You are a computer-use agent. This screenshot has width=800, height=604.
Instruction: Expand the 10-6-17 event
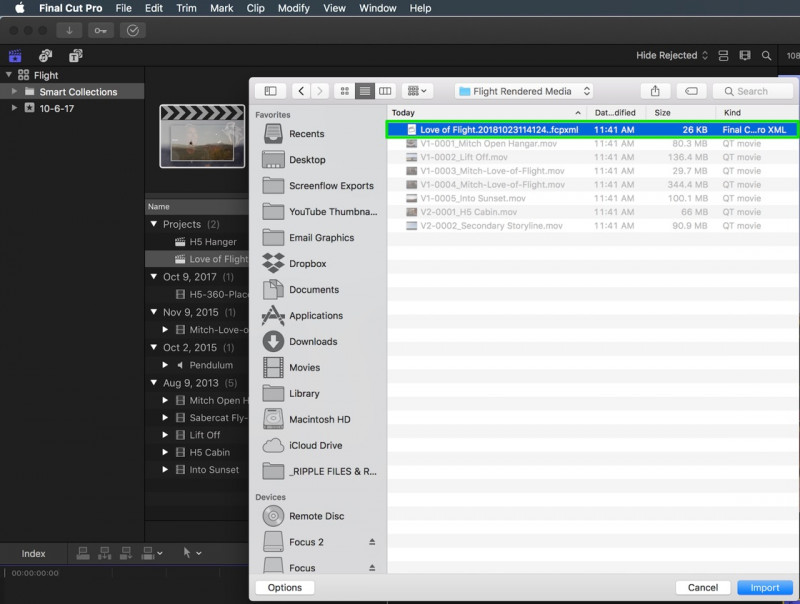[x=14, y=108]
